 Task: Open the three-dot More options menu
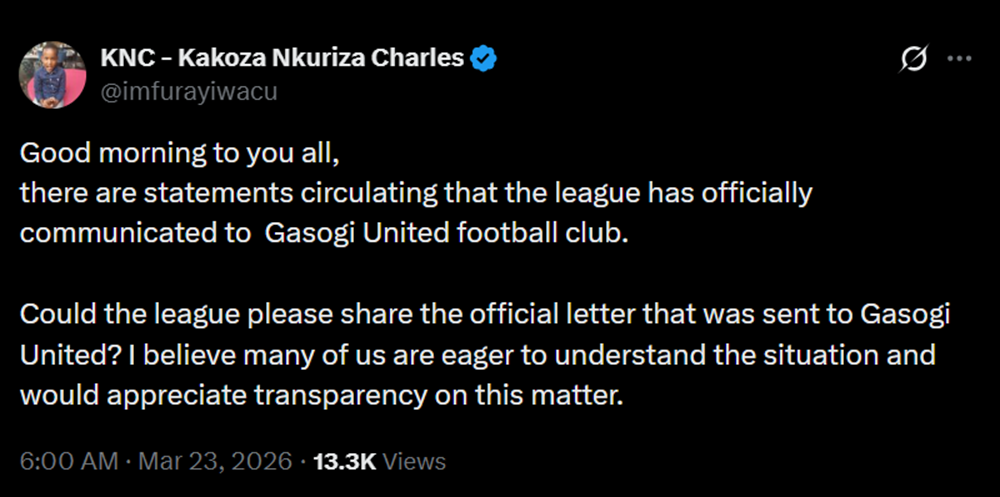pyautogui.click(x=958, y=60)
